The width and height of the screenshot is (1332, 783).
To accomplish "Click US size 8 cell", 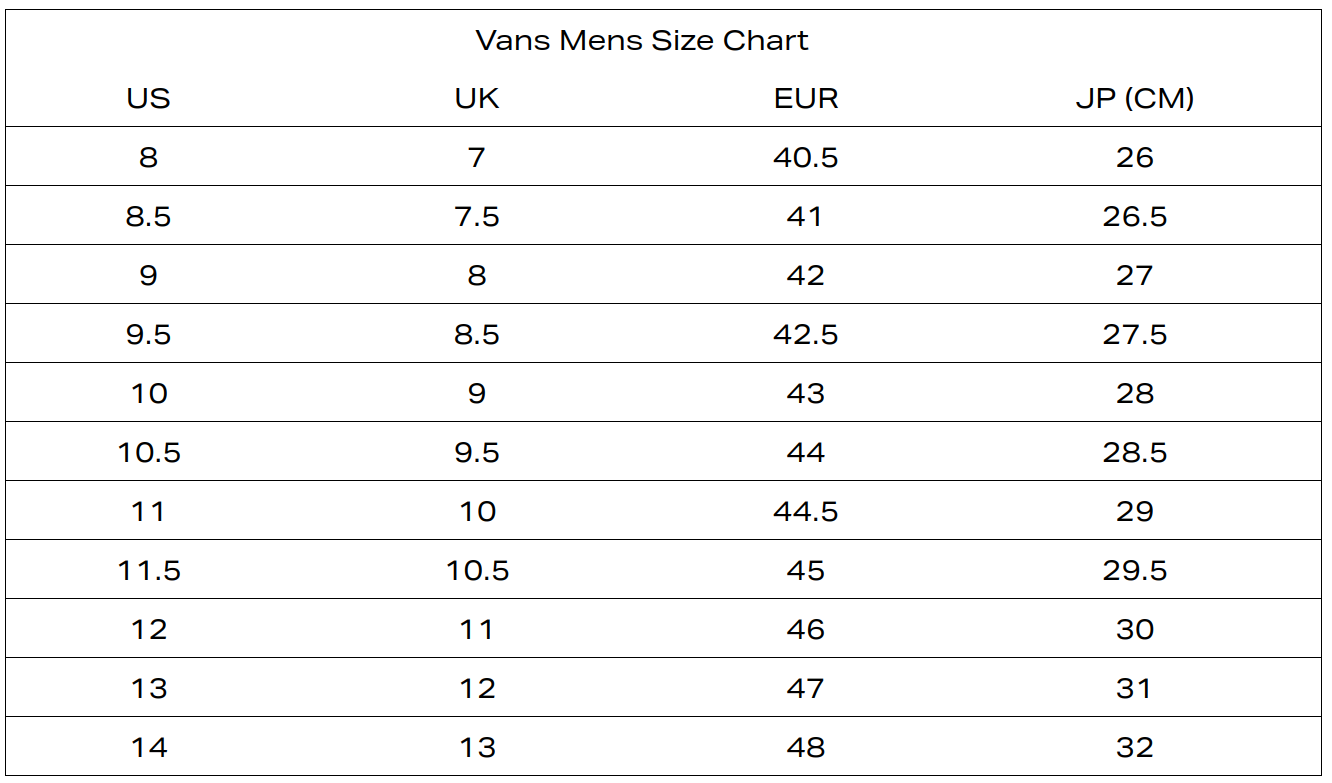I will coord(148,157).
